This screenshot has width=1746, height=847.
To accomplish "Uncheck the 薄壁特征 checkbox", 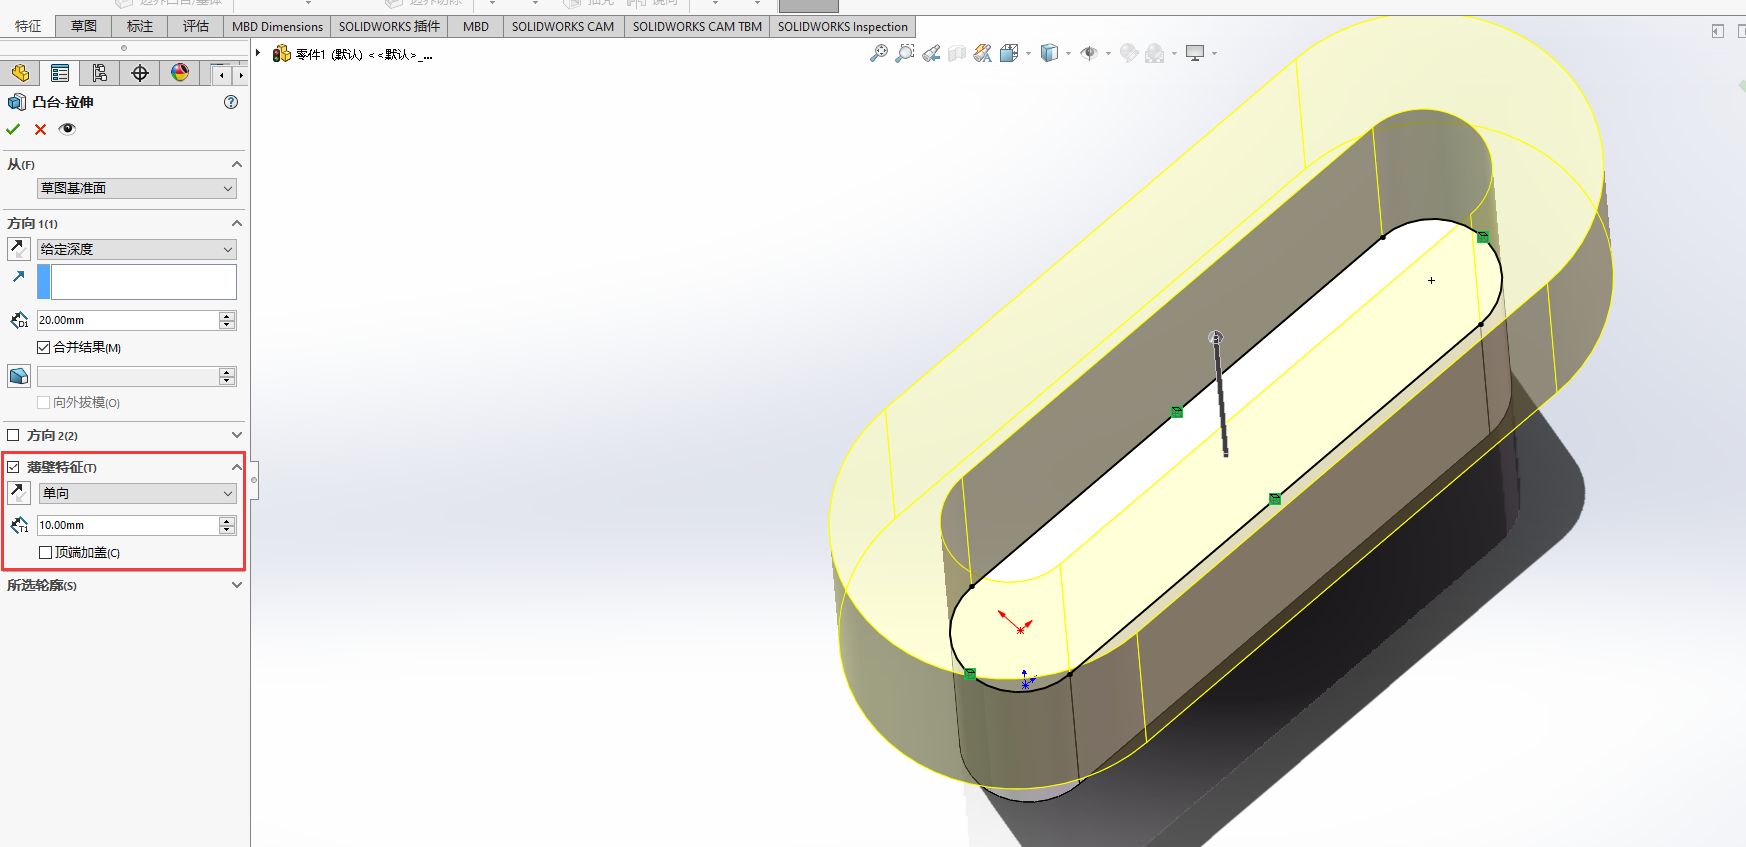I will 13,467.
